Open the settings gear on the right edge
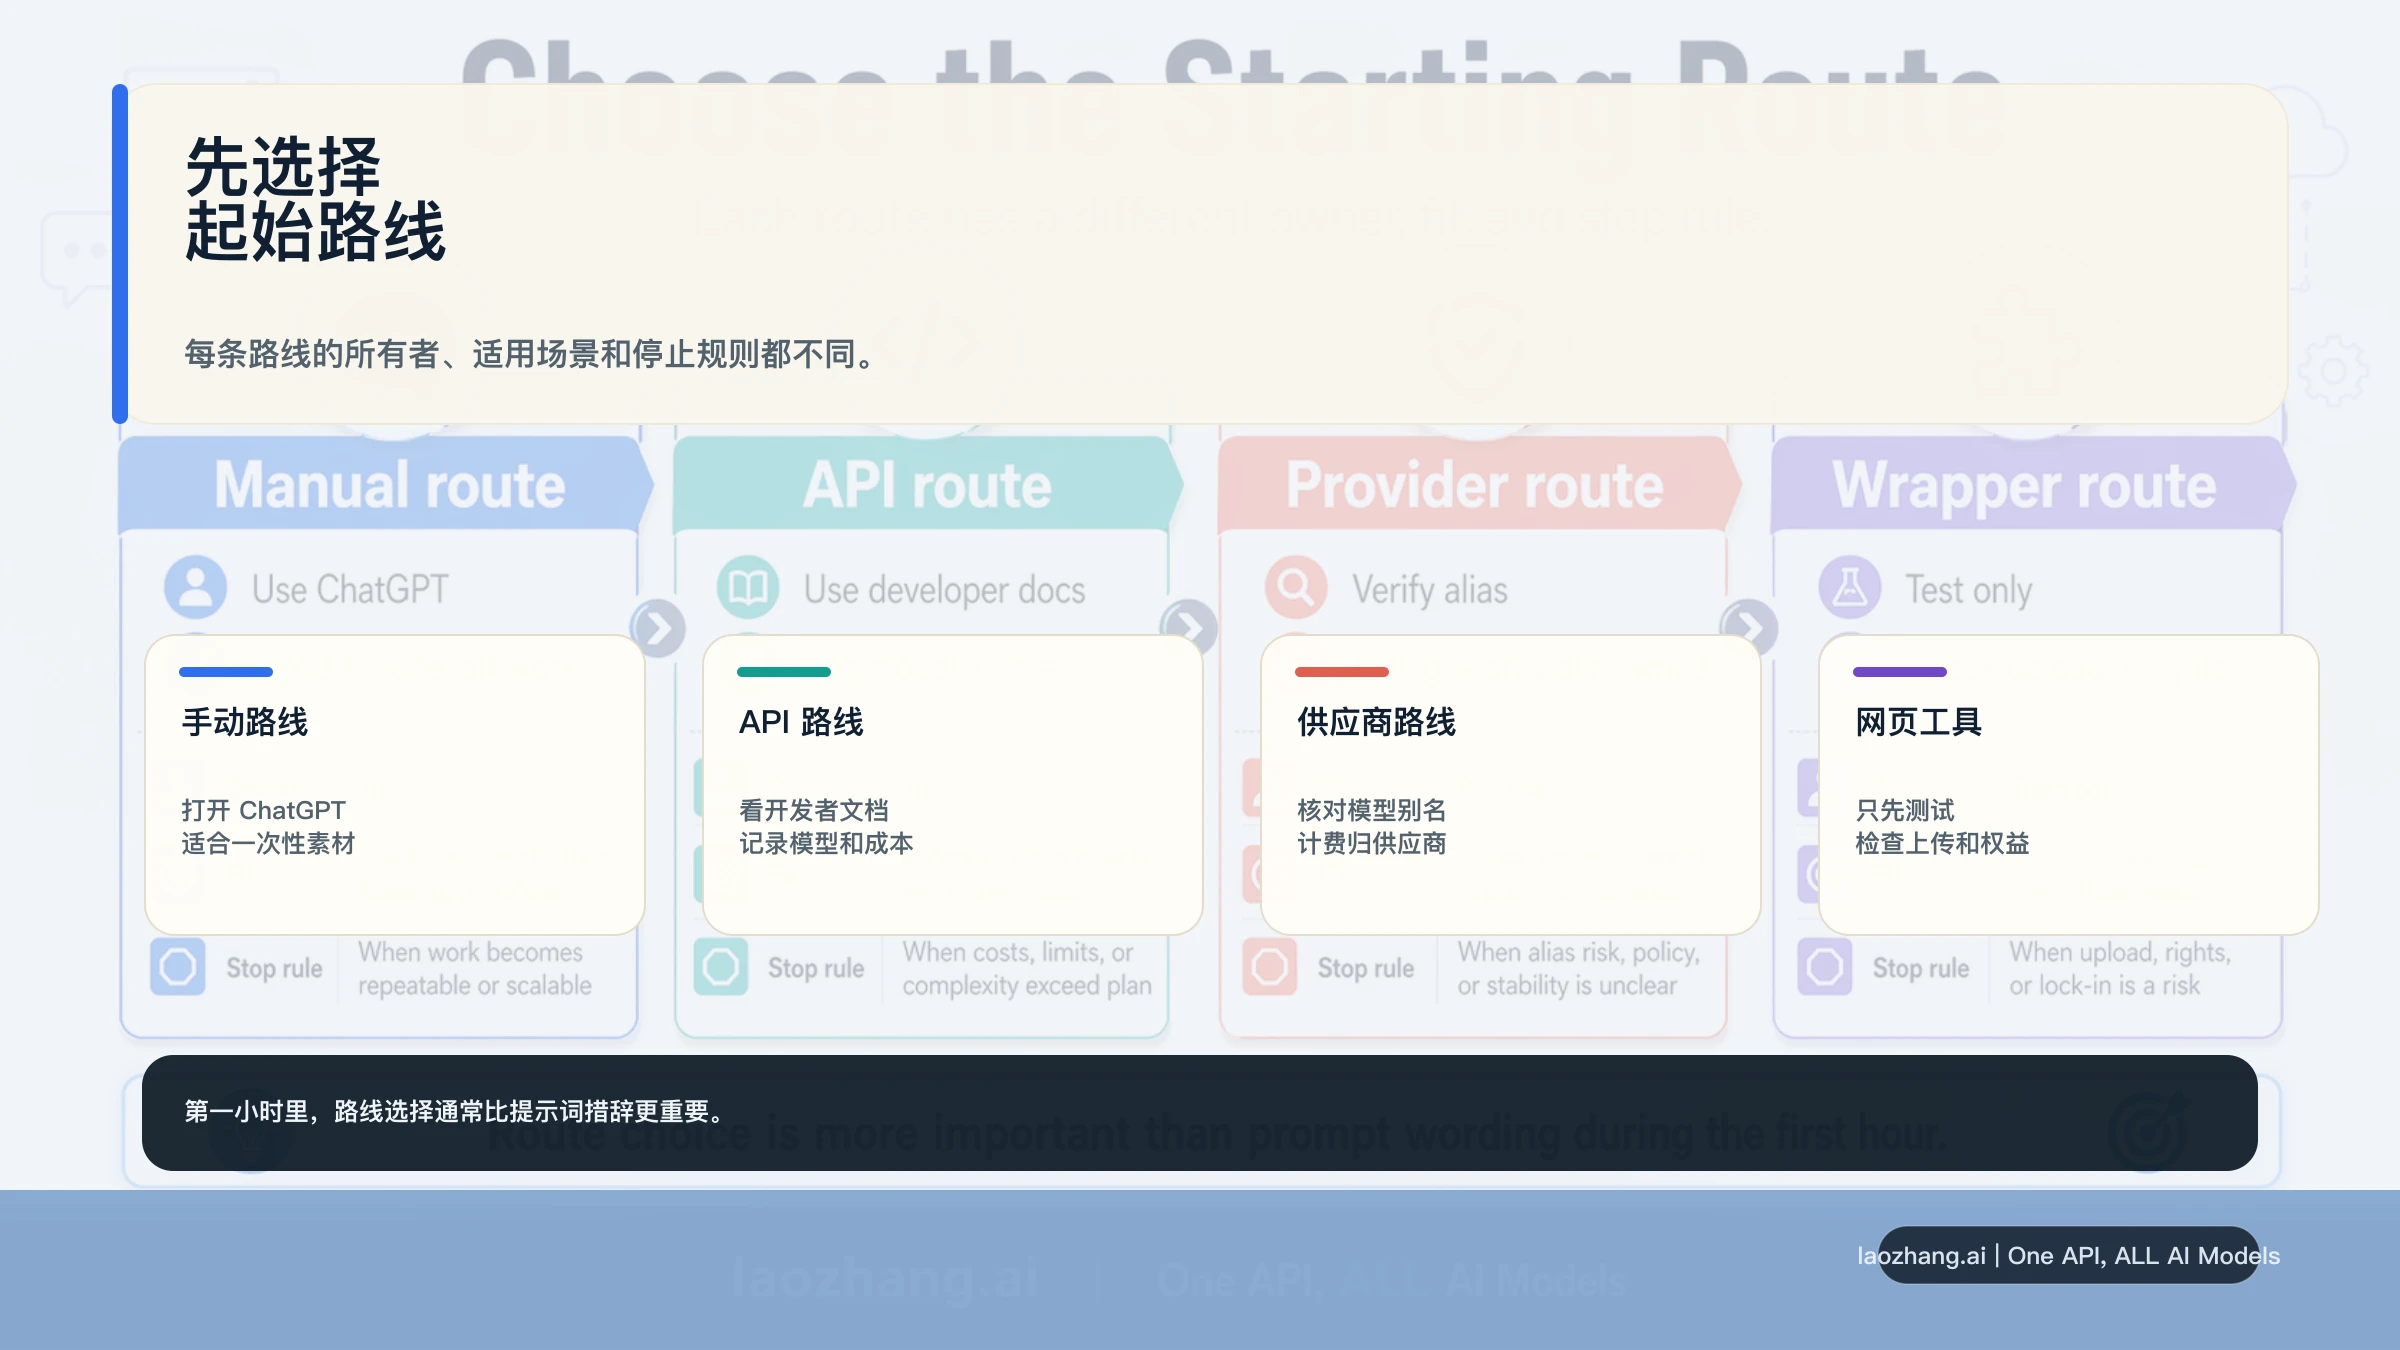Screen dimensions: 2400x1350 (2335, 370)
